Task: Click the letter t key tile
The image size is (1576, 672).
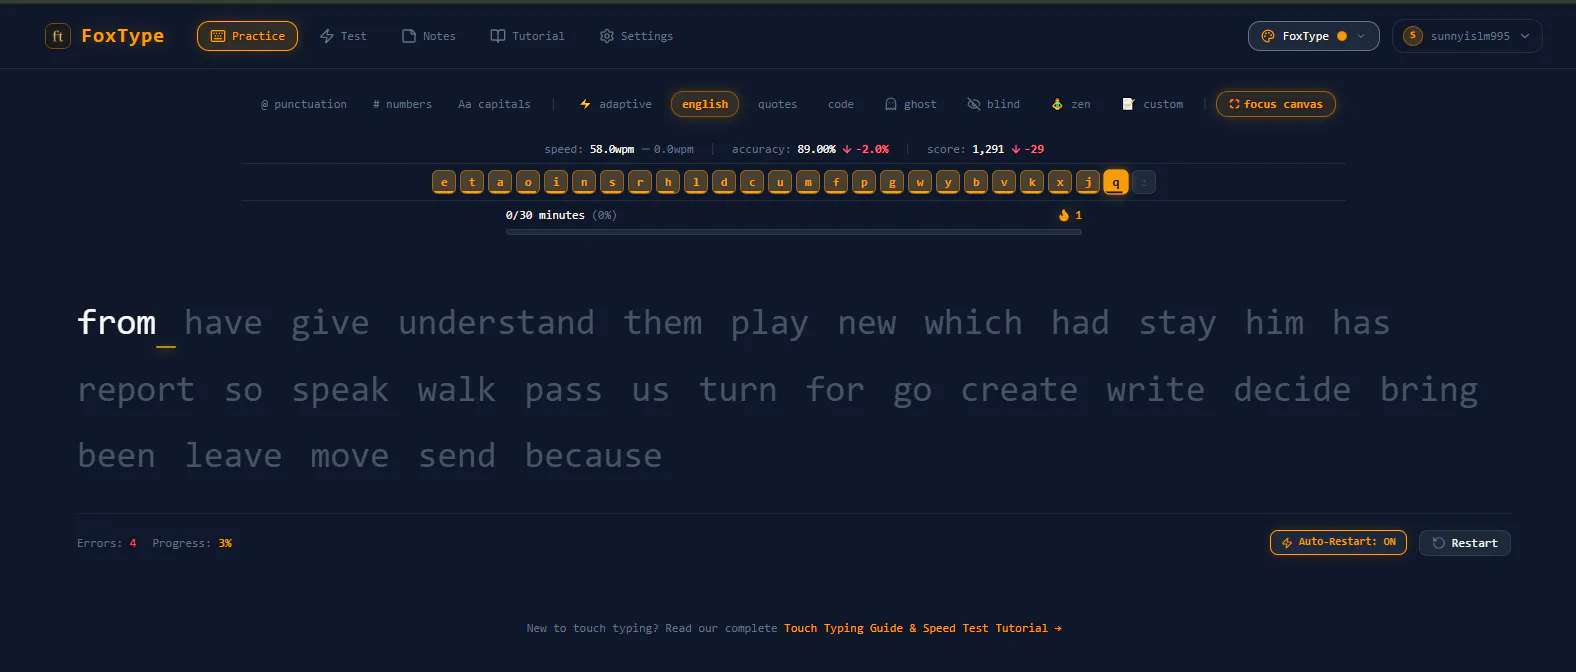Action: [x=472, y=182]
